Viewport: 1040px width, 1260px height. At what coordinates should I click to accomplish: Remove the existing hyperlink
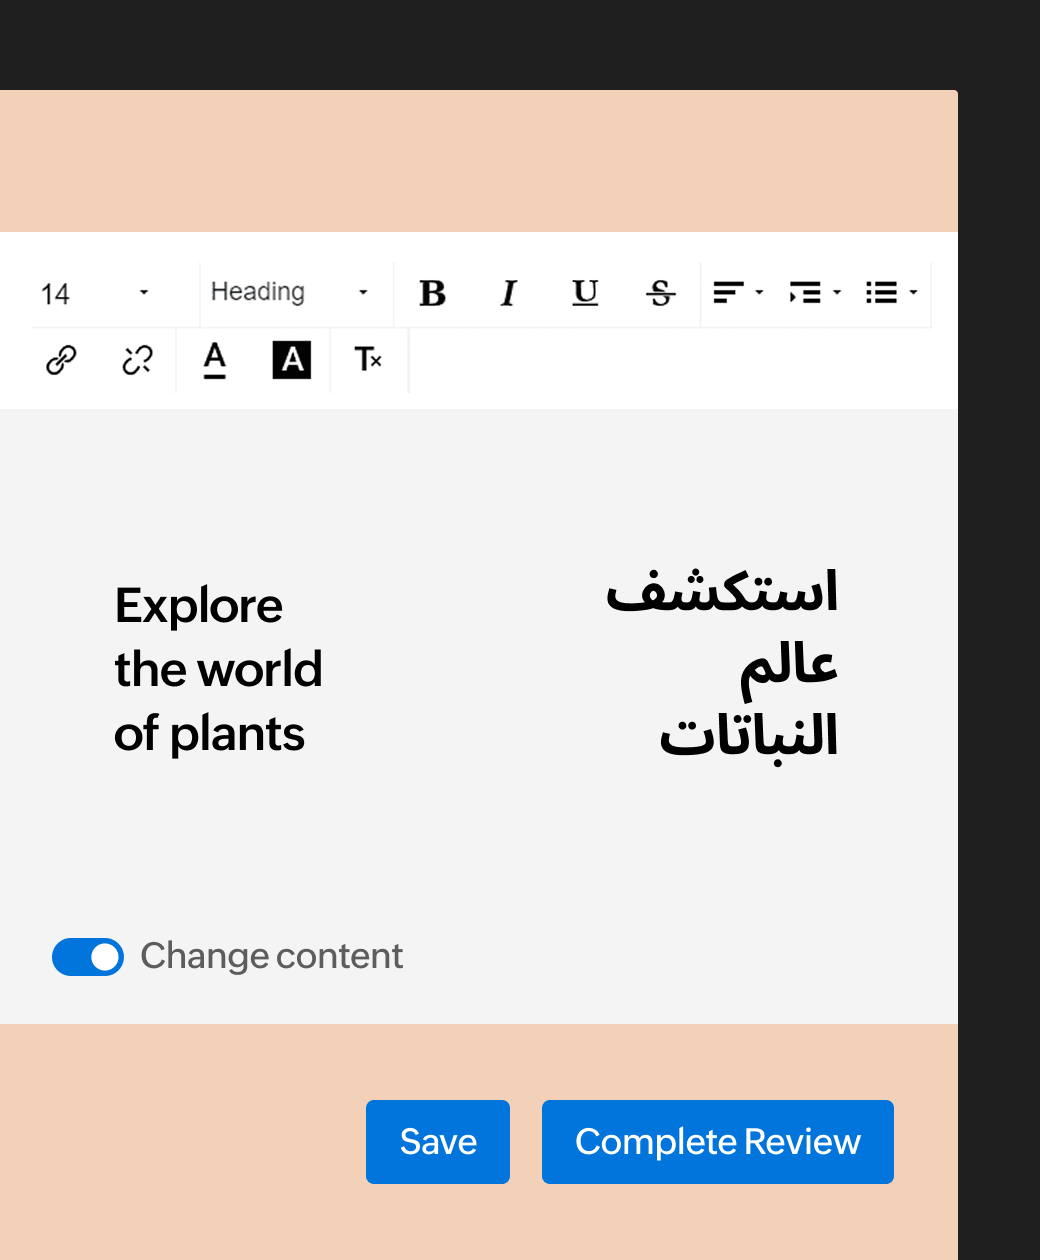click(136, 359)
